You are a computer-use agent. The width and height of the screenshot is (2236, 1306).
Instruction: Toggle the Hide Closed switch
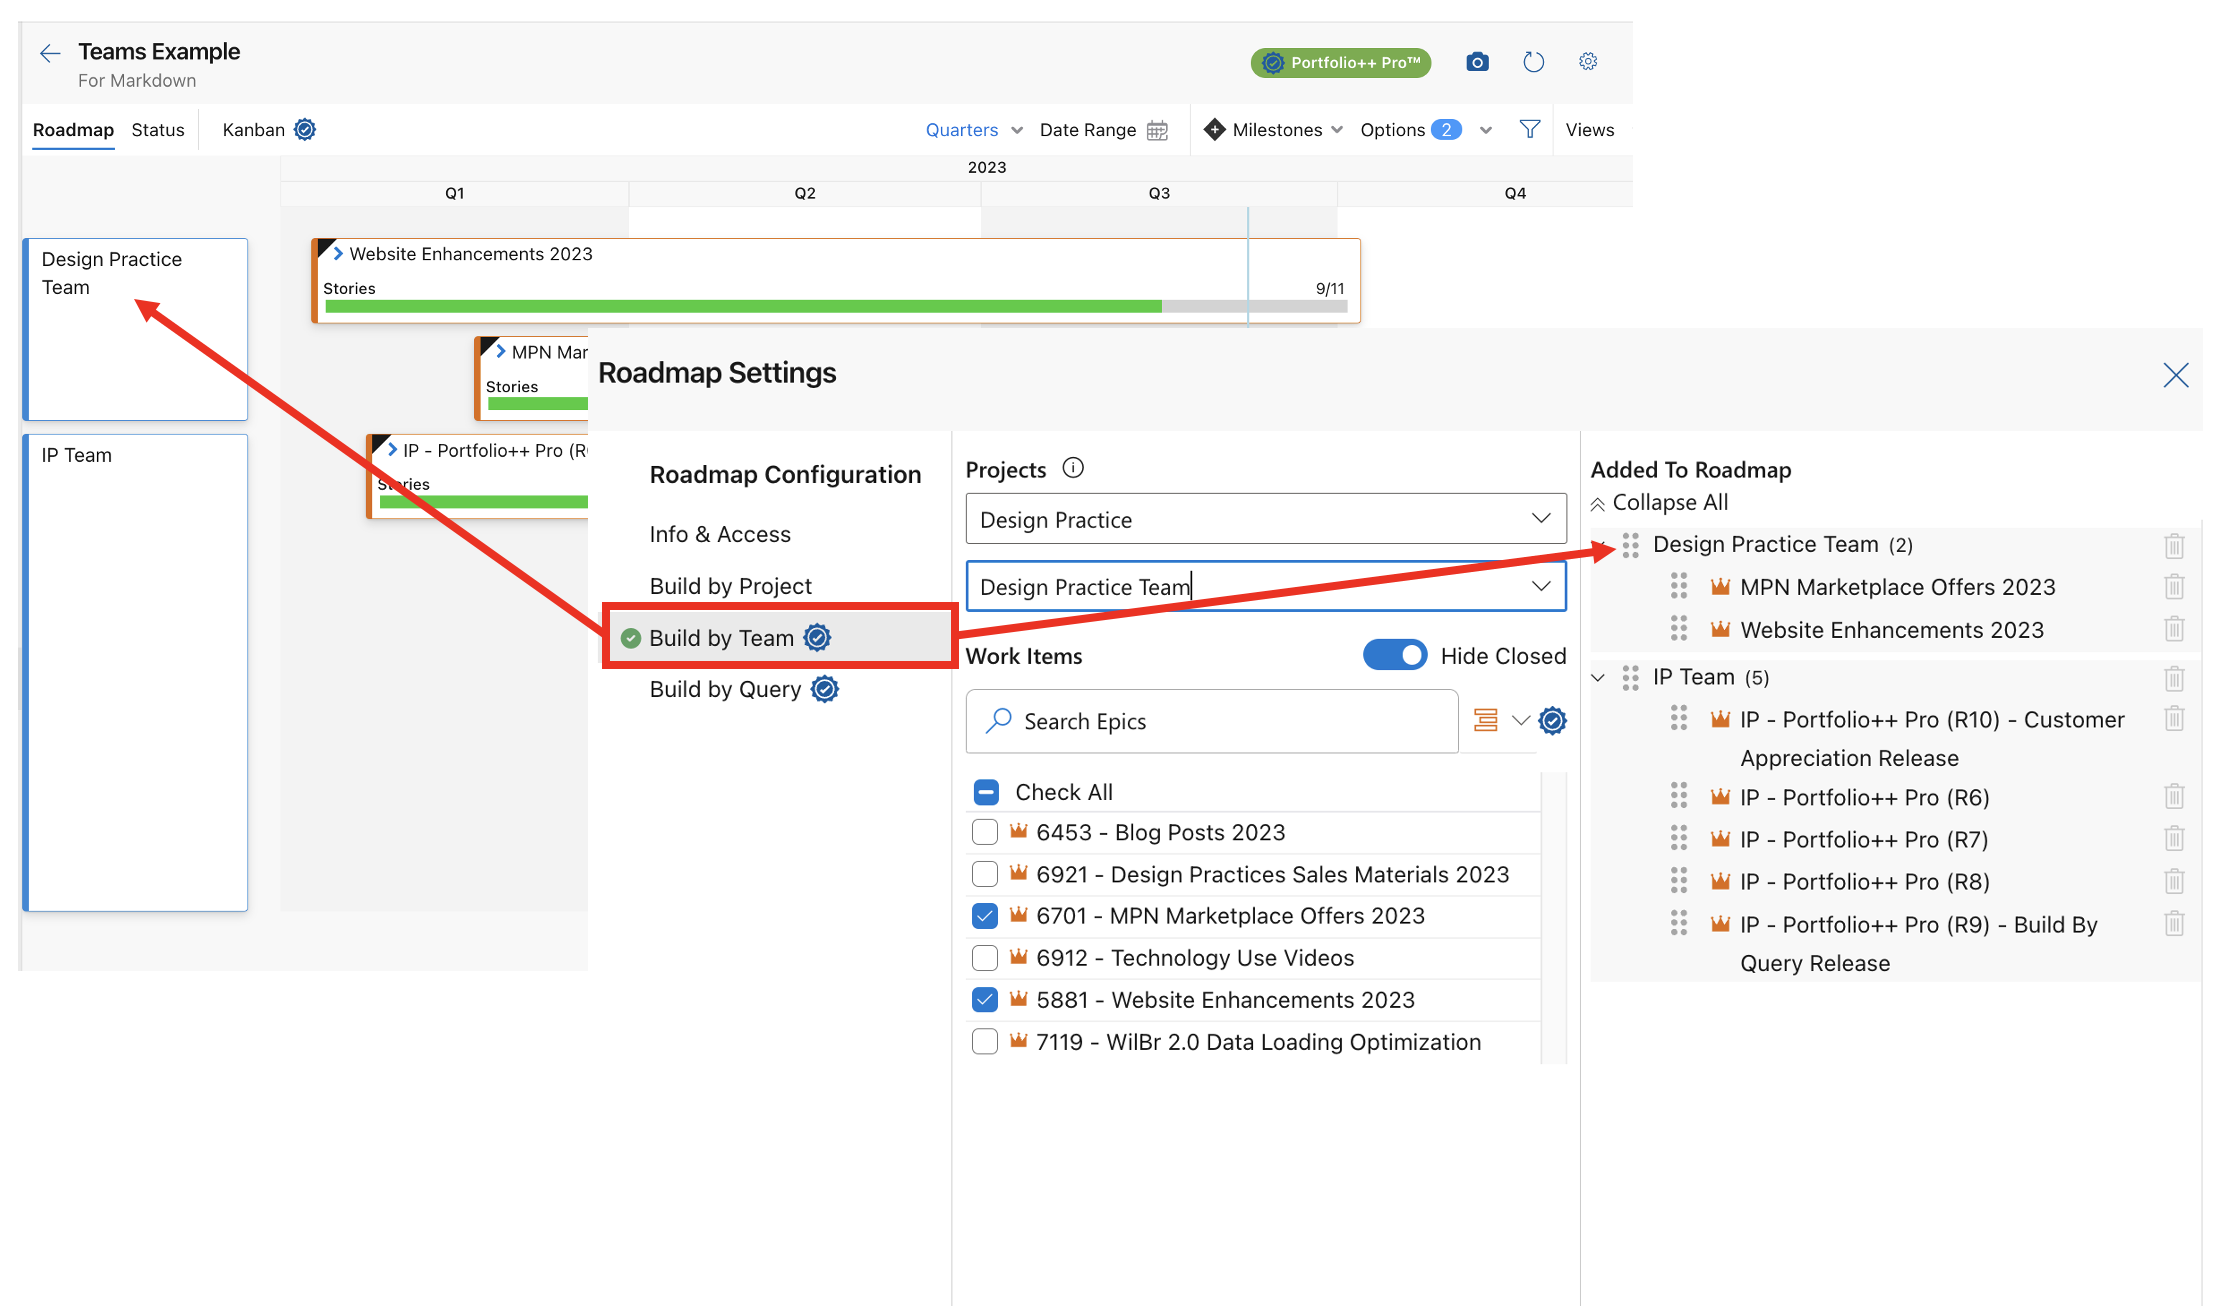pyautogui.click(x=1395, y=655)
